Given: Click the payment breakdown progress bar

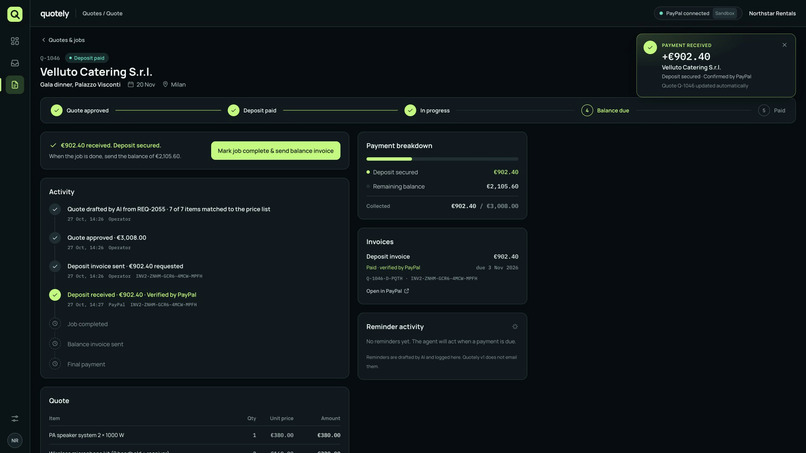Looking at the screenshot, I should point(442,159).
